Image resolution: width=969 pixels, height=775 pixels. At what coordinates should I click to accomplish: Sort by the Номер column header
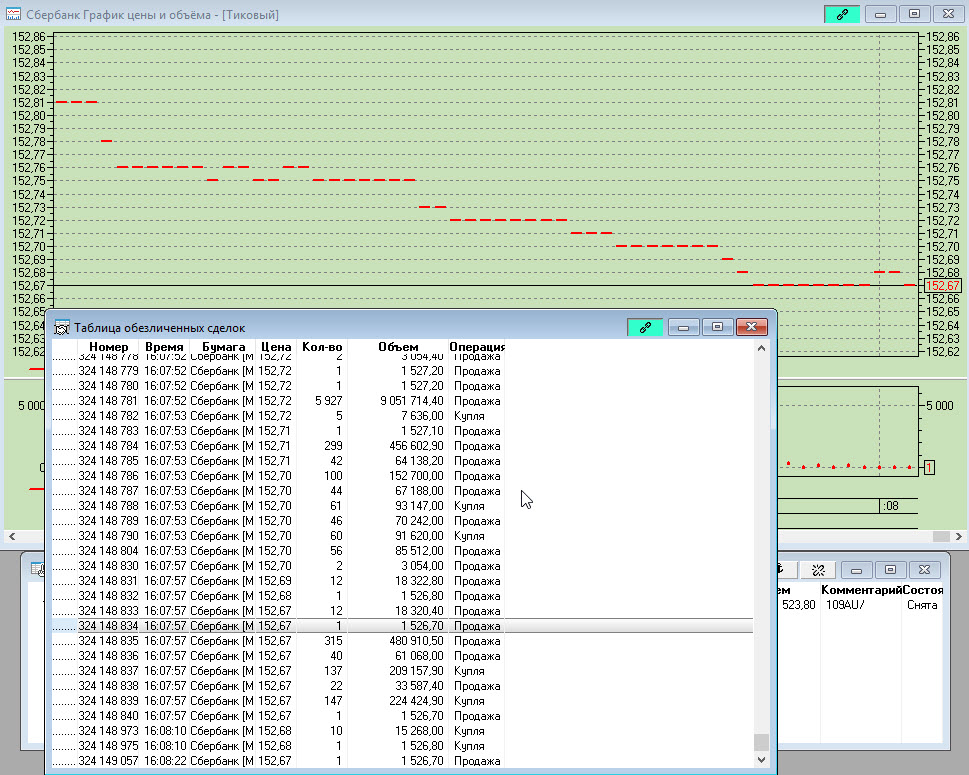pyautogui.click(x=108, y=347)
